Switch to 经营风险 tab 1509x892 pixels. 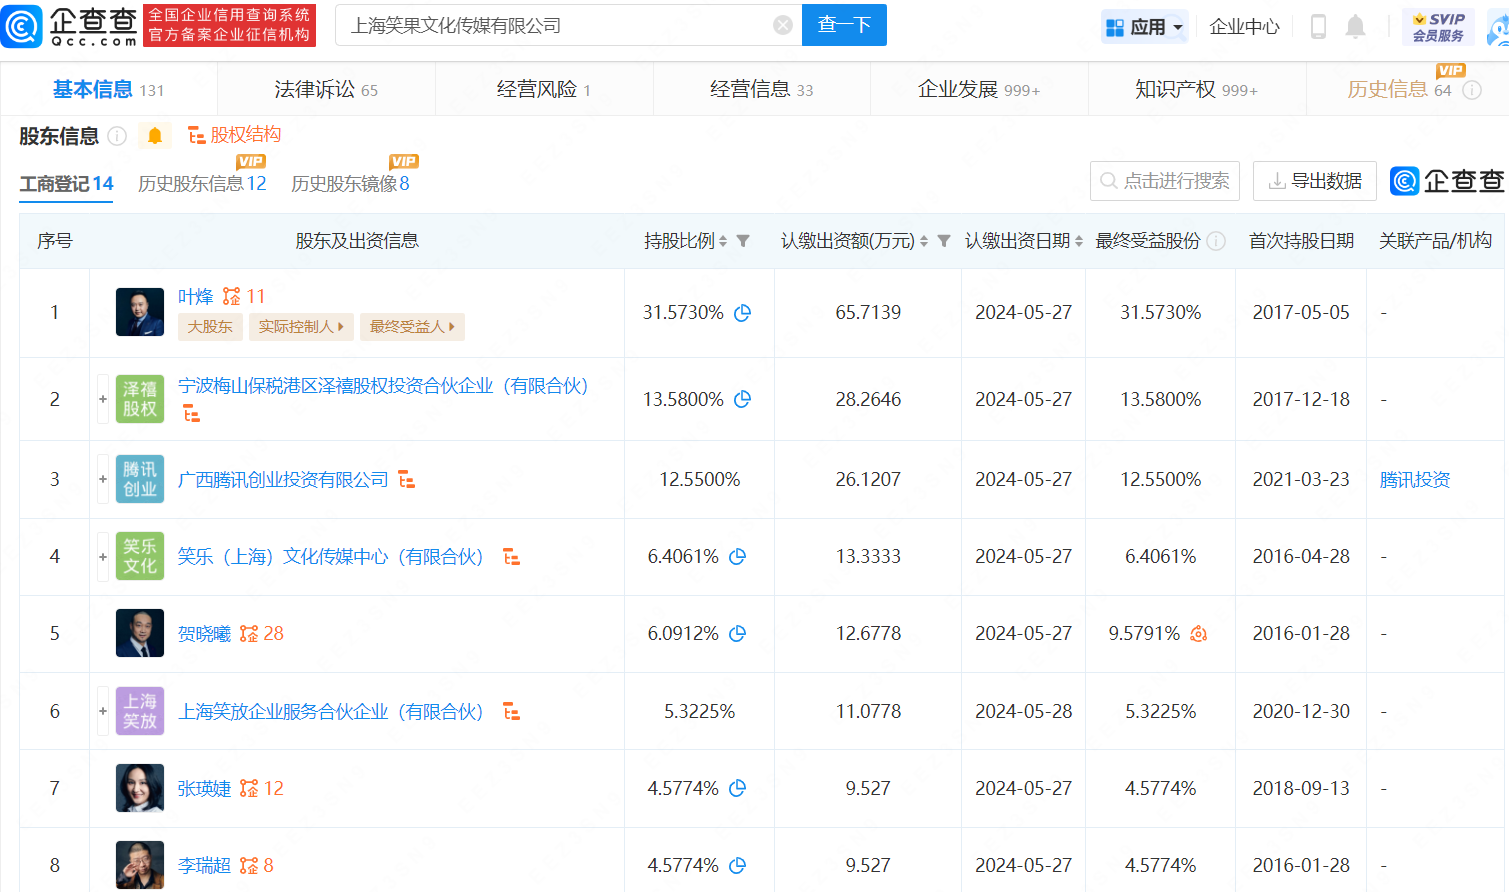tap(544, 90)
